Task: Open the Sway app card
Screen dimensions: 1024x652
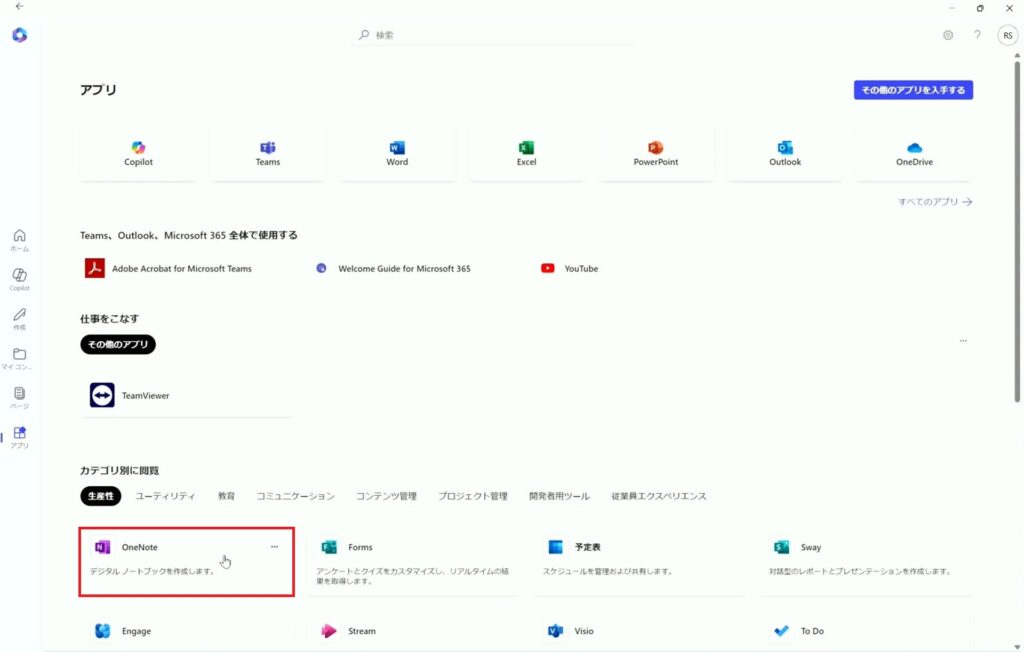Action: click(x=866, y=562)
